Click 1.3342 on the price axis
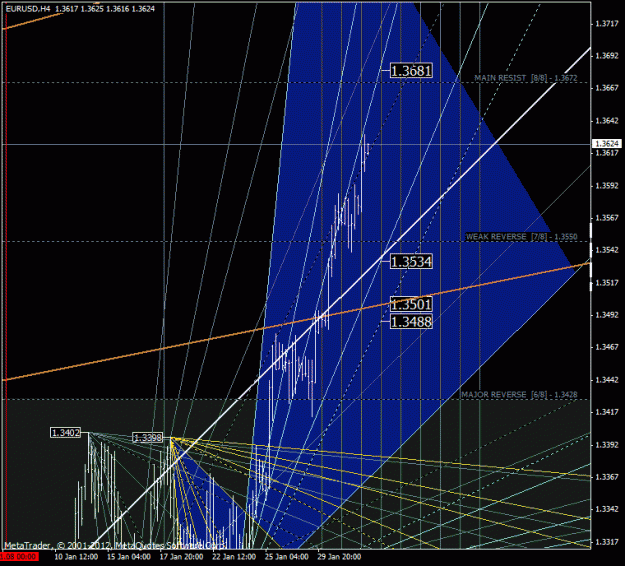 tap(607, 509)
